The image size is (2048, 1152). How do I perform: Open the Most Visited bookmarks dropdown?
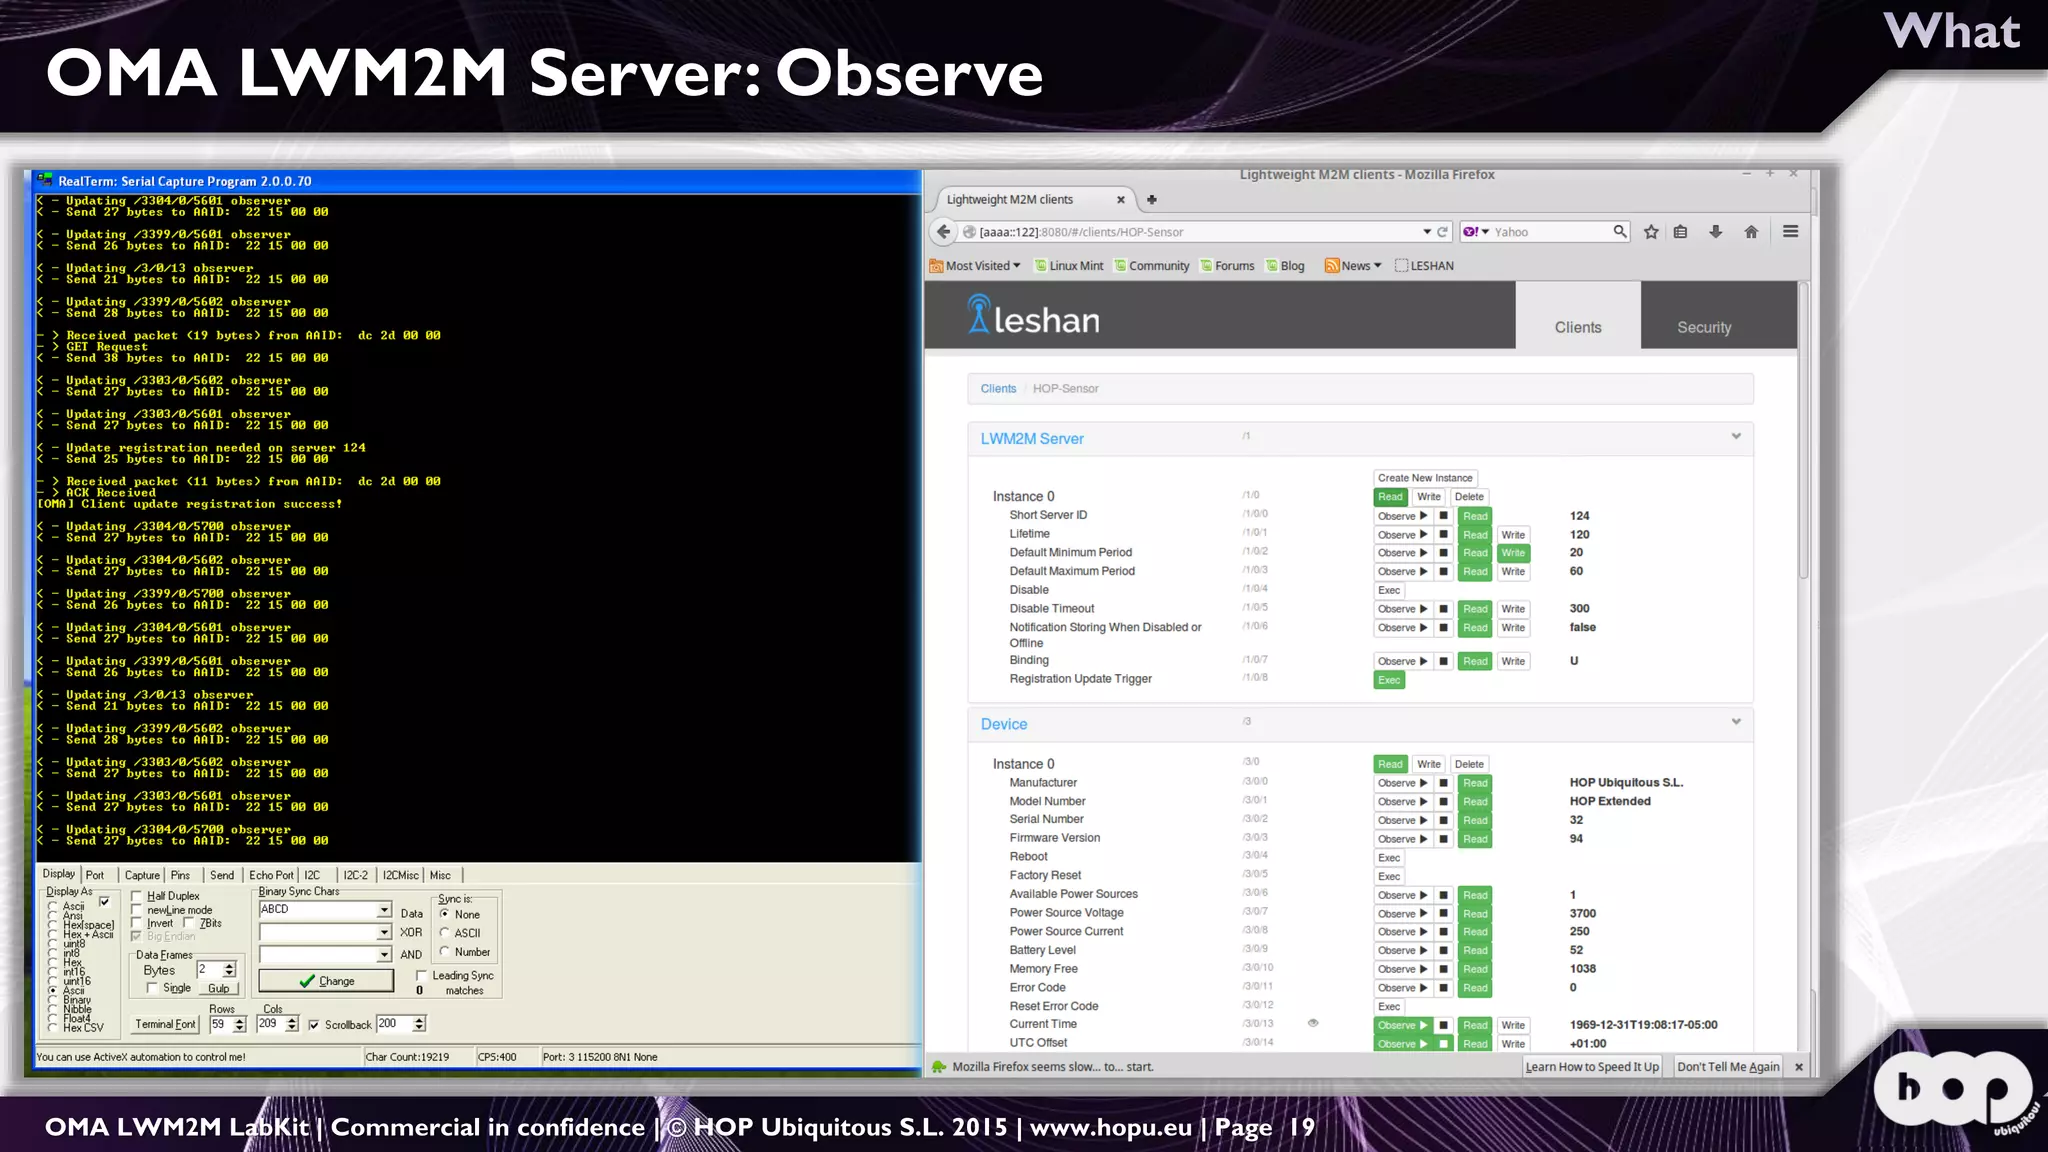point(1017,266)
